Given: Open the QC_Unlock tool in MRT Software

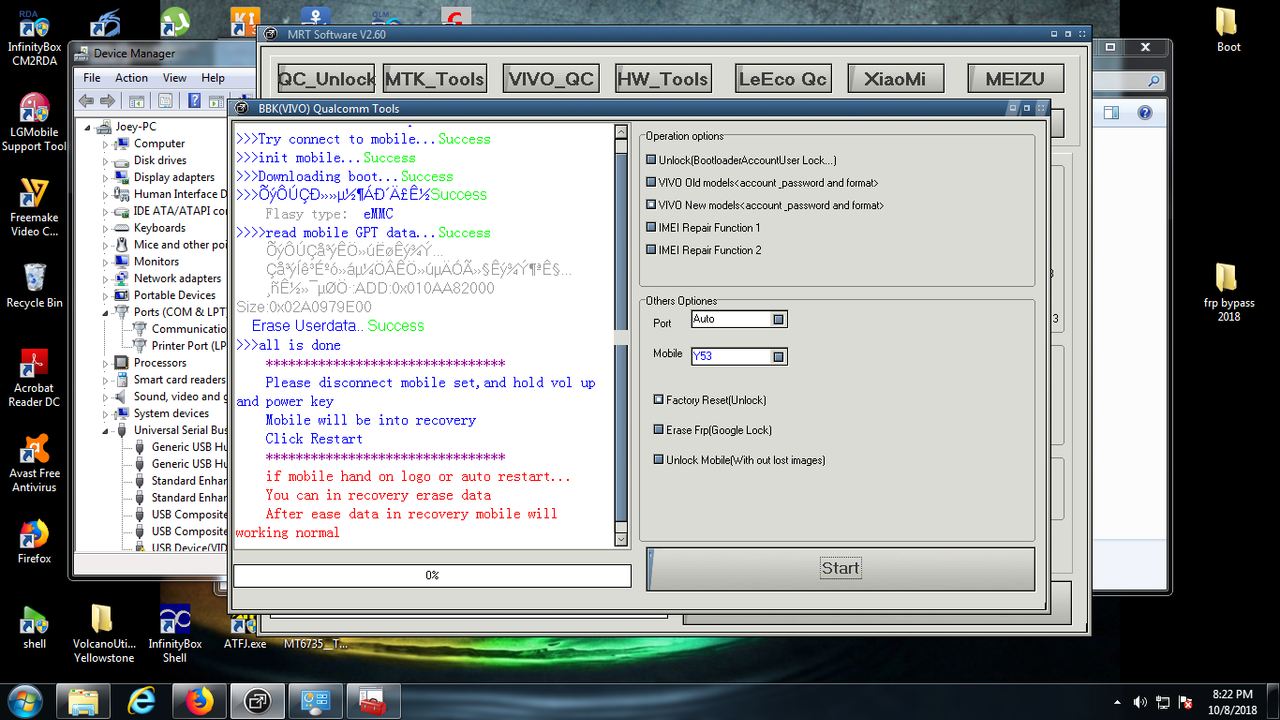Looking at the screenshot, I should pos(326,79).
